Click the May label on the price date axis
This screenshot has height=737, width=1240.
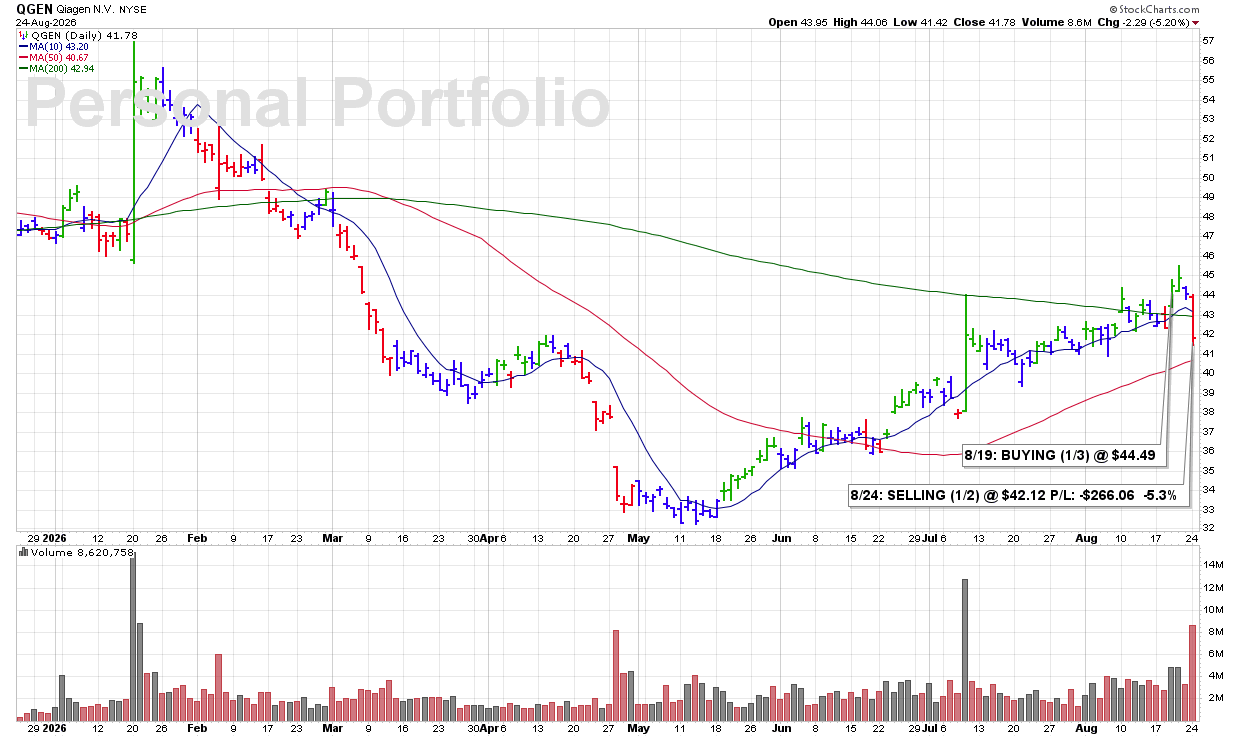tap(638, 537)
